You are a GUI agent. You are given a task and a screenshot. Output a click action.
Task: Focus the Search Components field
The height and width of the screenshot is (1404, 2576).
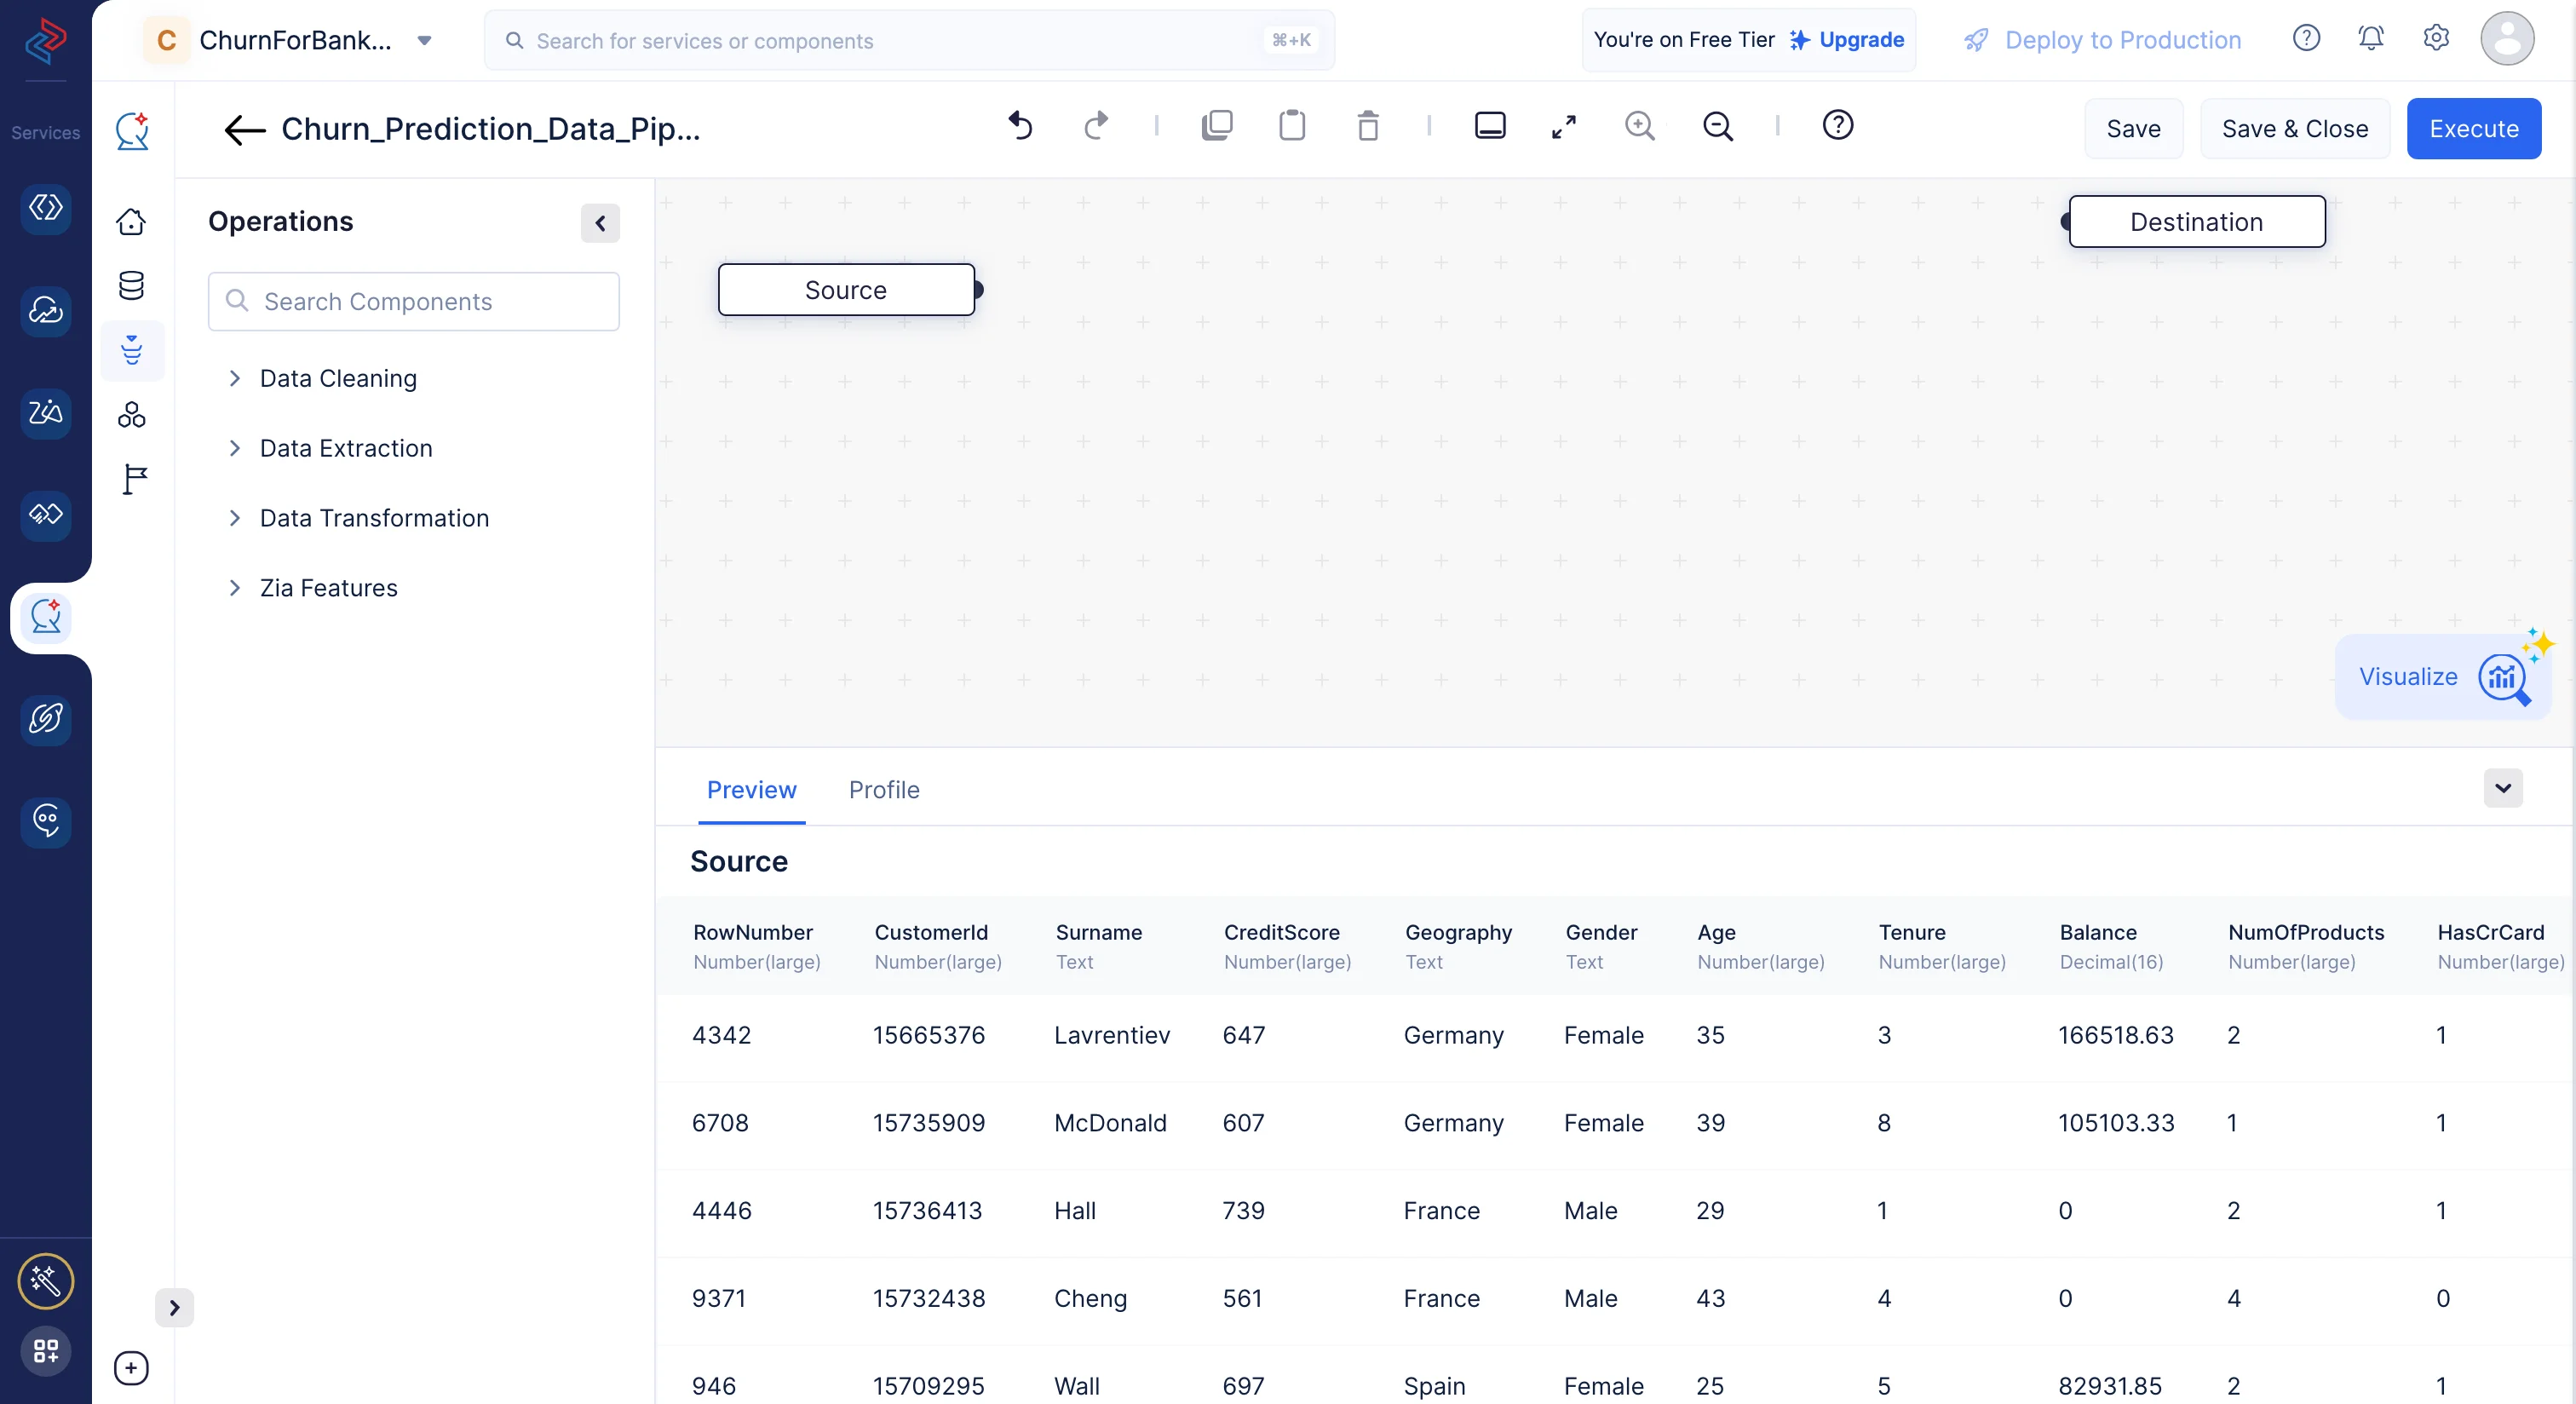414,301
